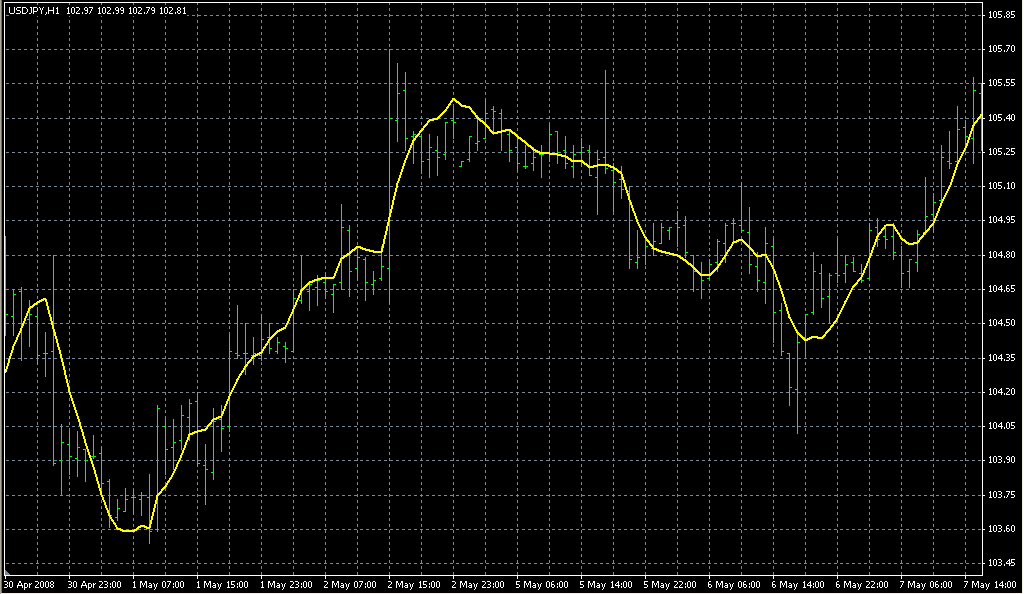Click the USDJPY,H1 symbol label
The image size is (1024, 594).
[34, 10]
